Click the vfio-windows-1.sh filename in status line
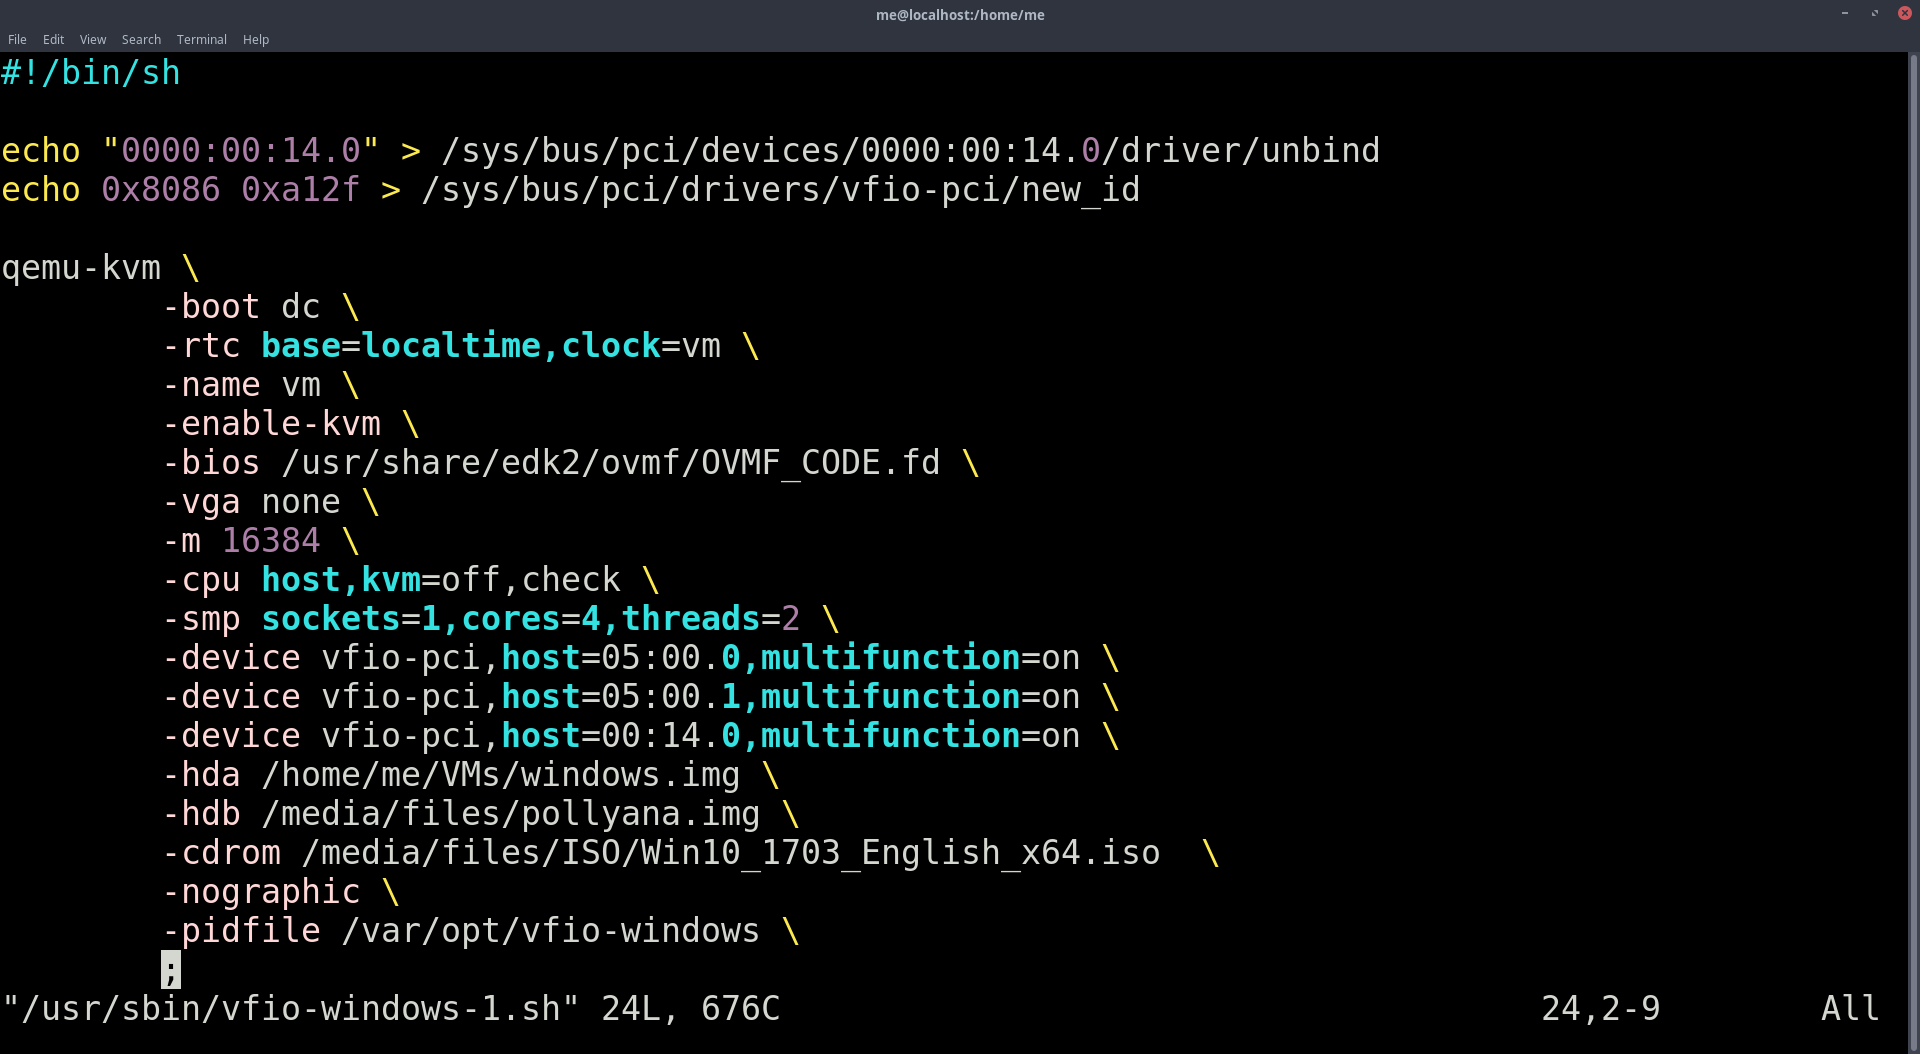 [291, 1009]
